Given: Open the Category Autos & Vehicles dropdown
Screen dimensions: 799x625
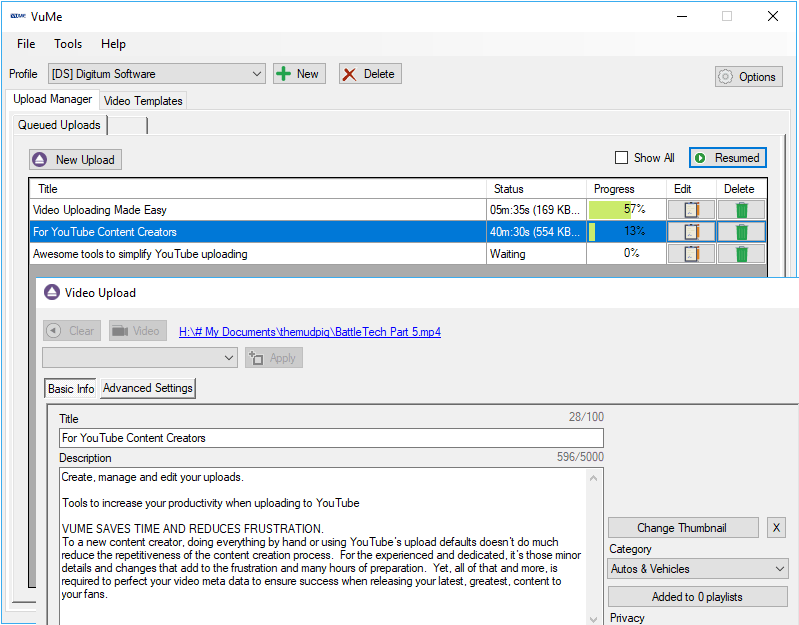Looking at the screenshot, I should click(698, 569).
